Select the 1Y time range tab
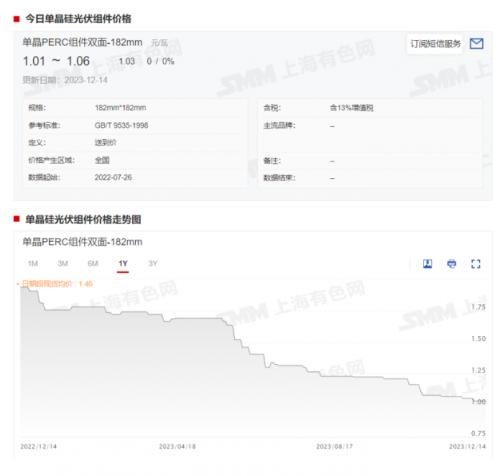500x476 pixels. (x=123, y=264)
